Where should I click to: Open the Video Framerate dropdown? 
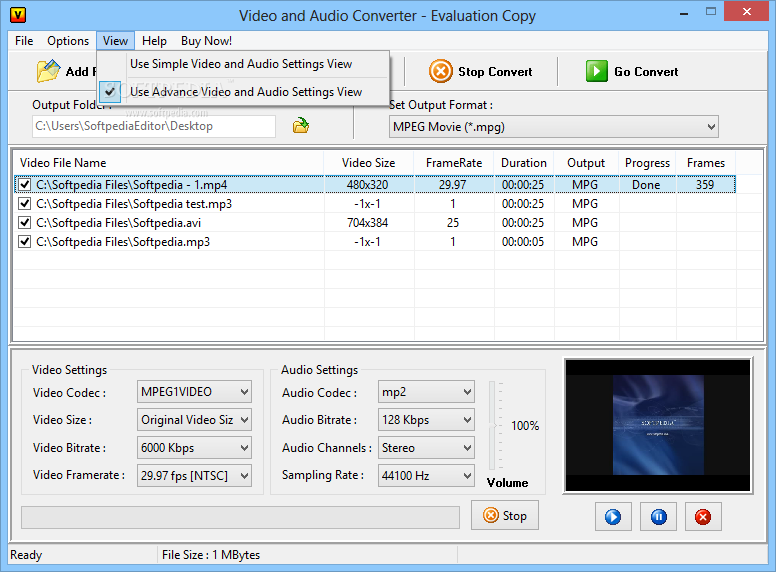[x=194, y=476]
